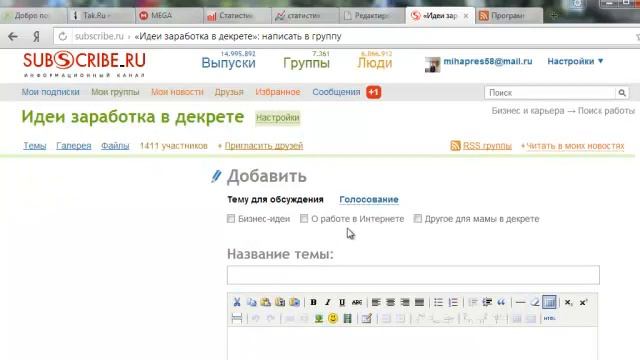Center align text in the editor
Image resolution: width=640 pixels, height=360 pixels.
click(390, 302)
